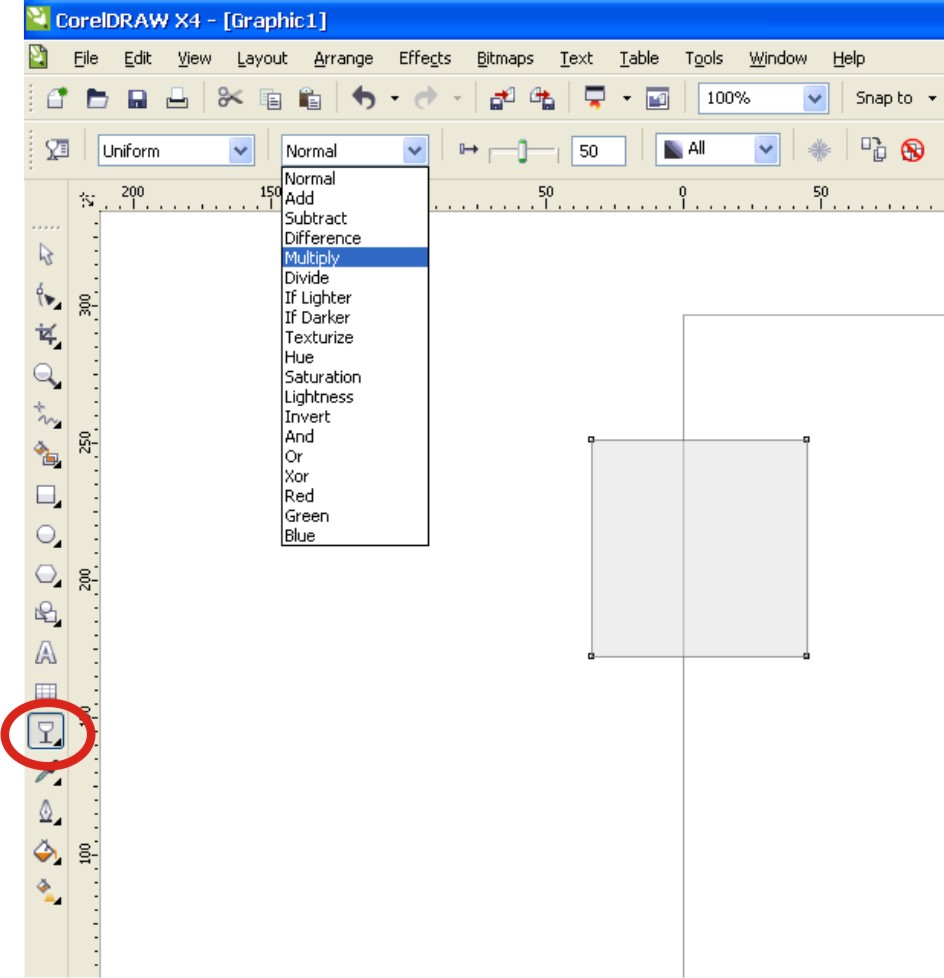Select the Table tool
The width and height of the screenshot is (944, 978).
point(46,691)
